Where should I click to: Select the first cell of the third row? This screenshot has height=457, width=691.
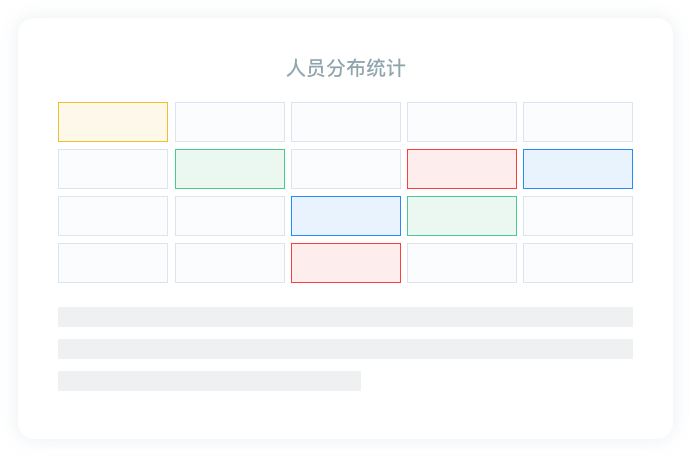click(113, 216)
